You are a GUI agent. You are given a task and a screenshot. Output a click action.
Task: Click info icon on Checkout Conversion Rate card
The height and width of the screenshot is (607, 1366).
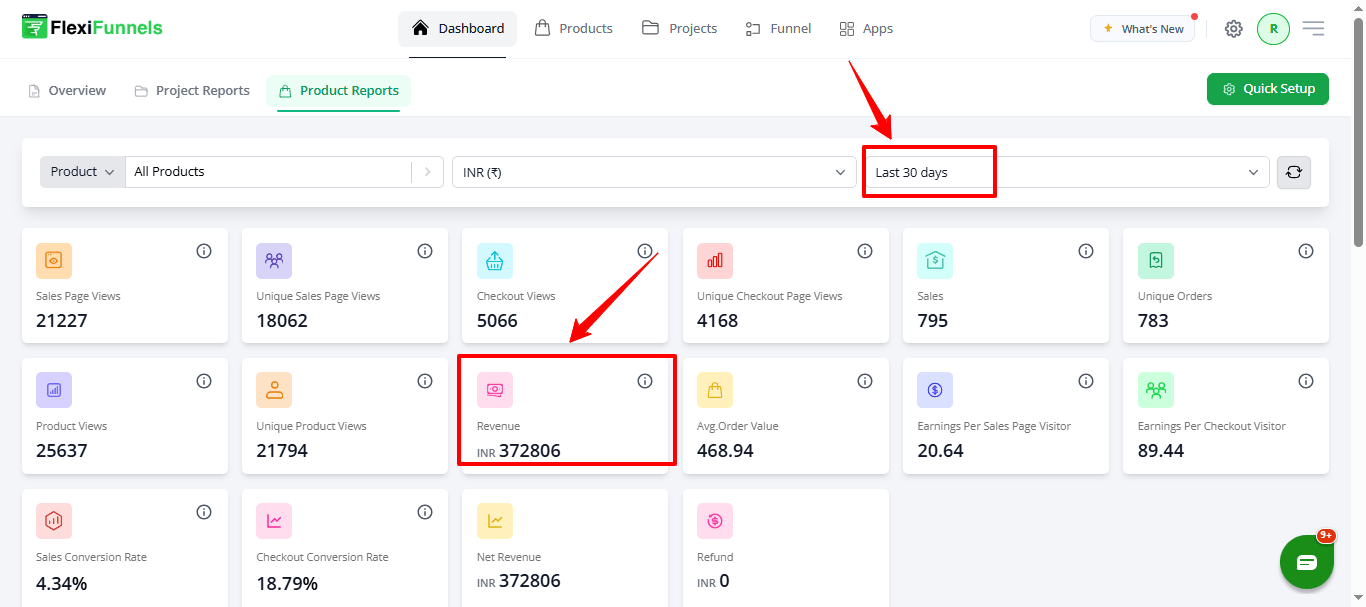tap(425, 512)
